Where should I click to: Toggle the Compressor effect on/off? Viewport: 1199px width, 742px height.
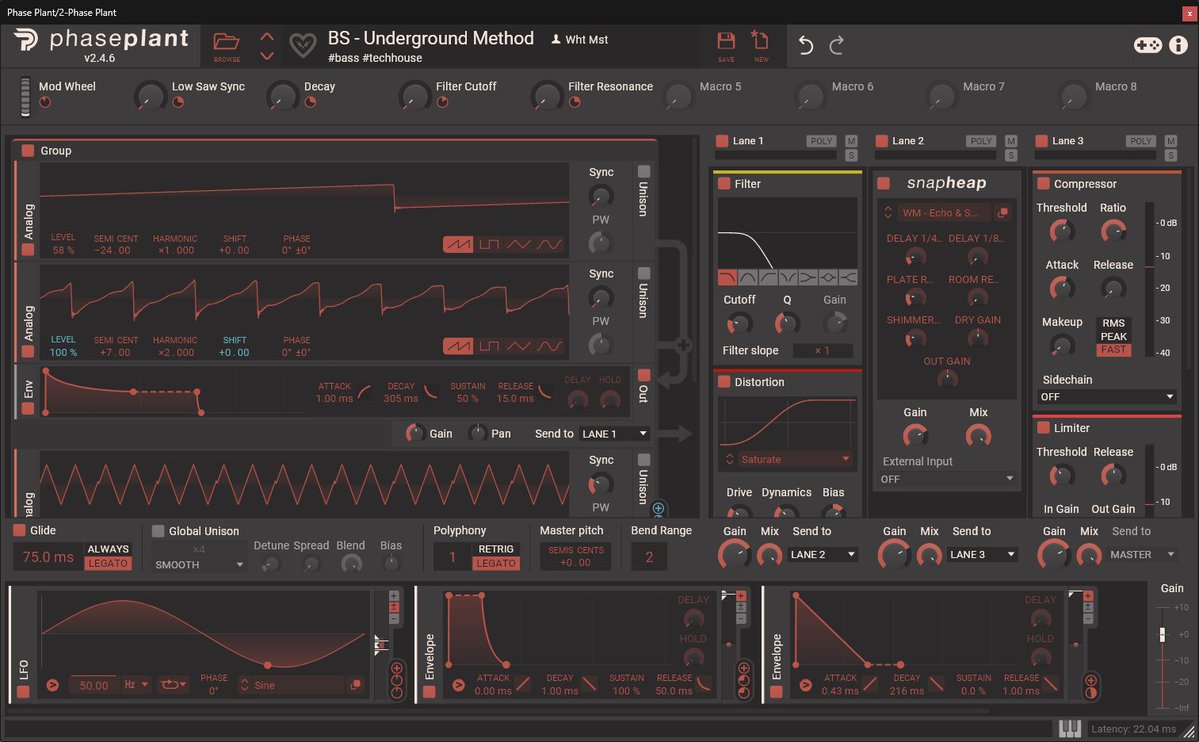click(1043, 184)
